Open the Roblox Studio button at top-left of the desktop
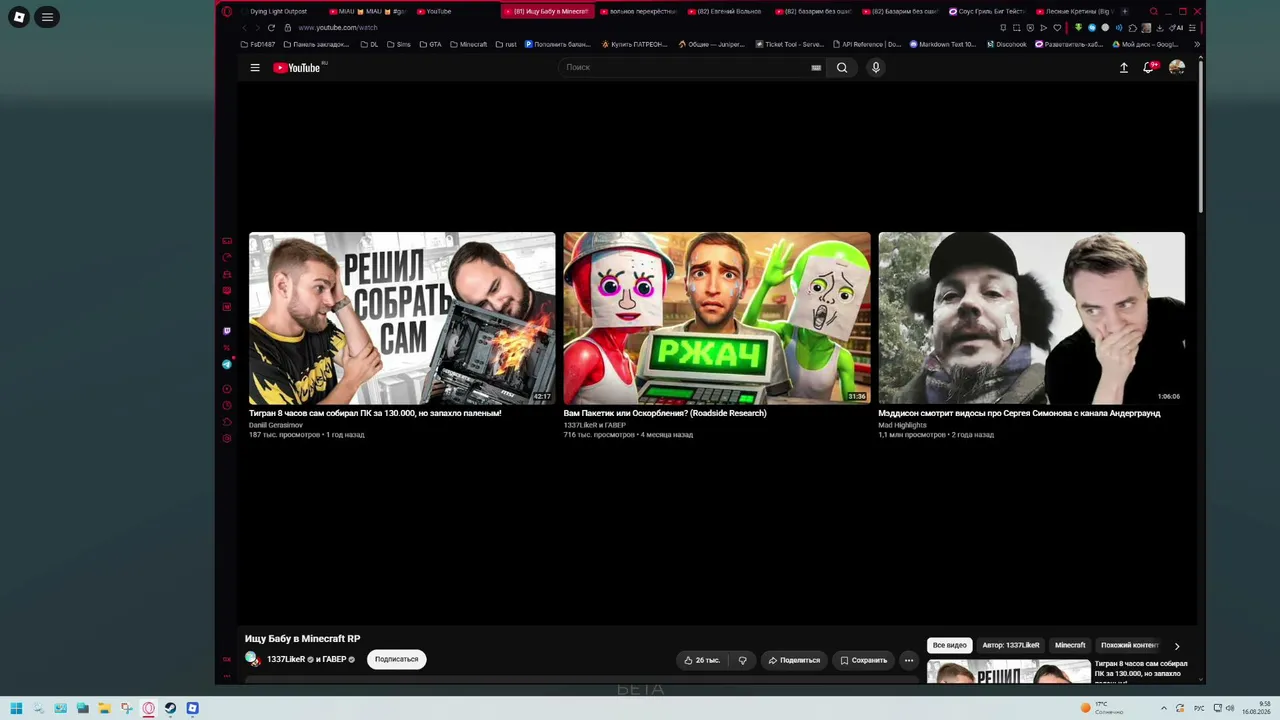This screenshot has width=1280, height=720. pos(19,17)
